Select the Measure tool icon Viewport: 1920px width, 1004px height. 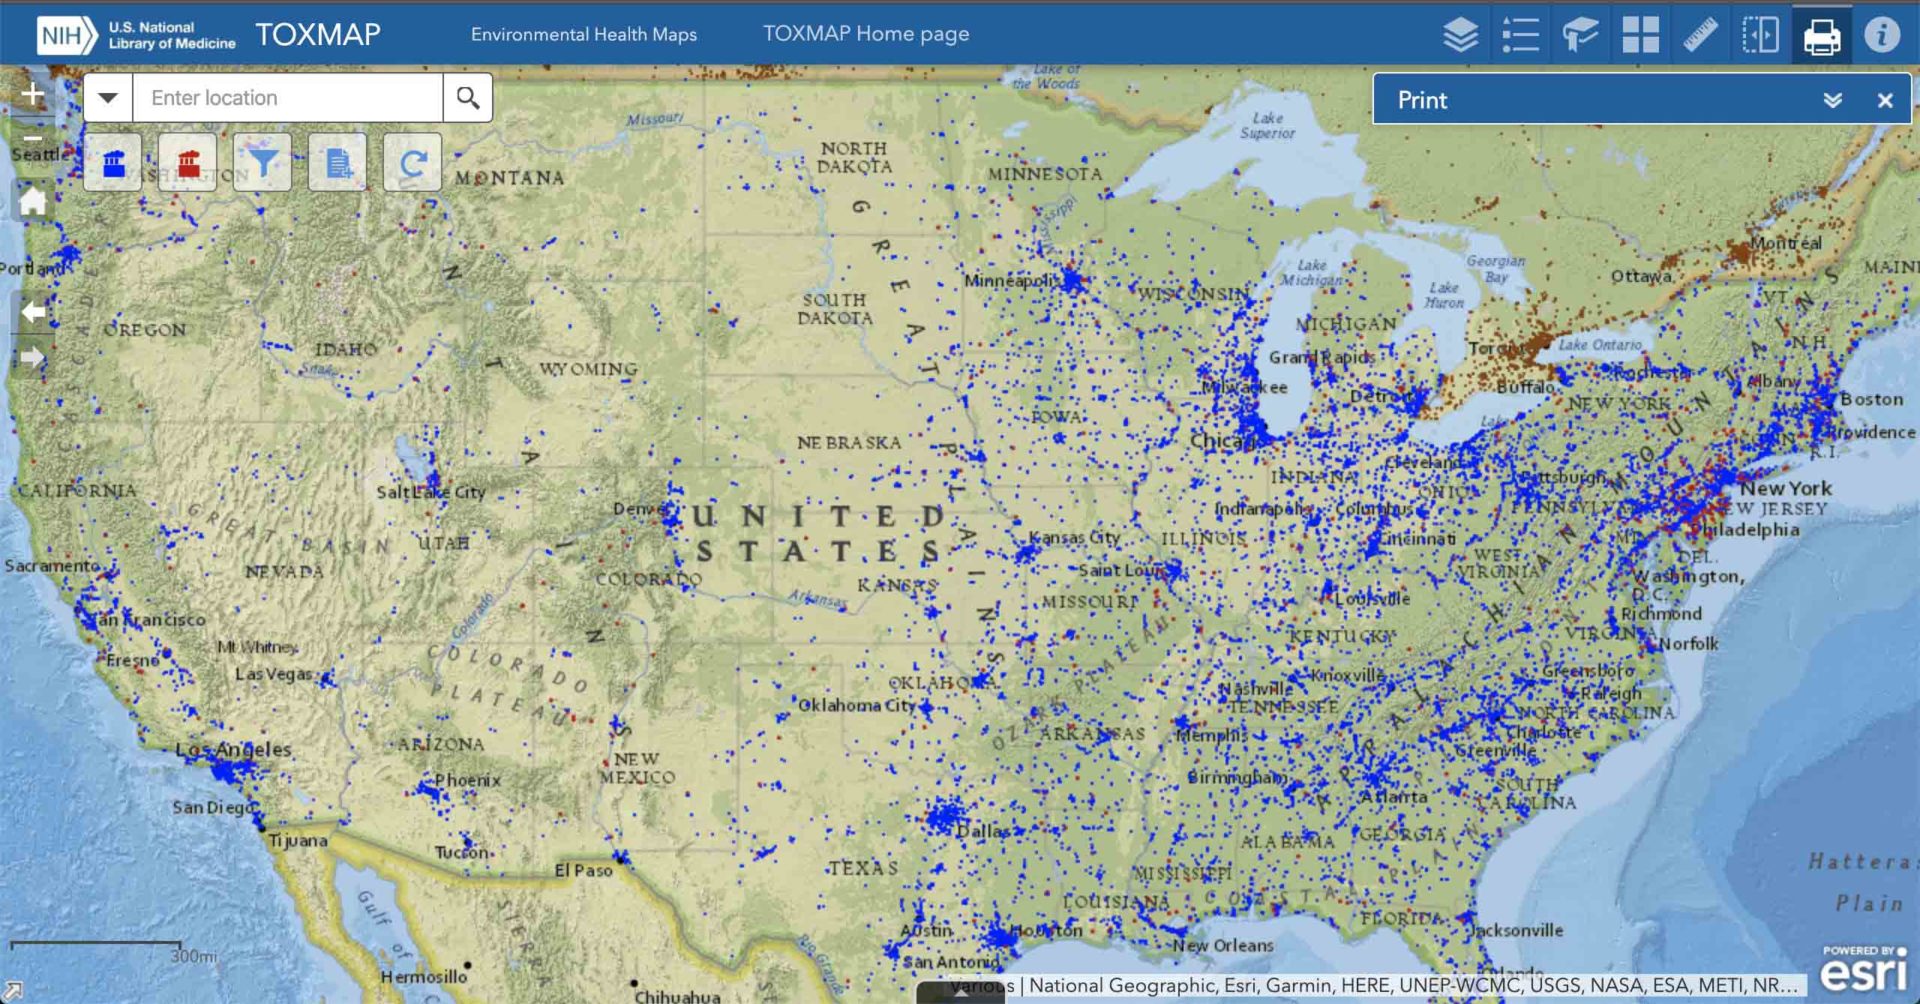click(x=1701, y=33)
